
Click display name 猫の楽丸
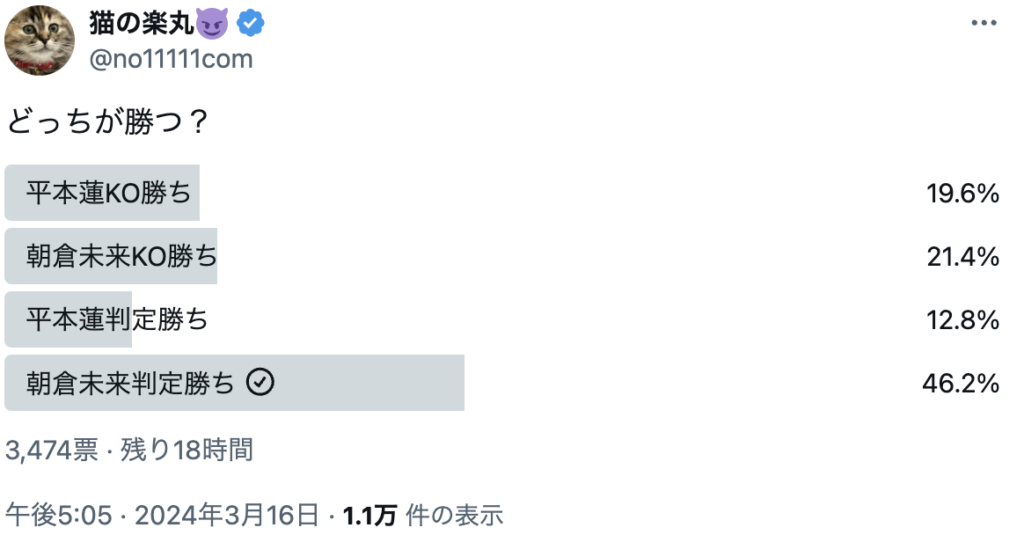[142, 24]
